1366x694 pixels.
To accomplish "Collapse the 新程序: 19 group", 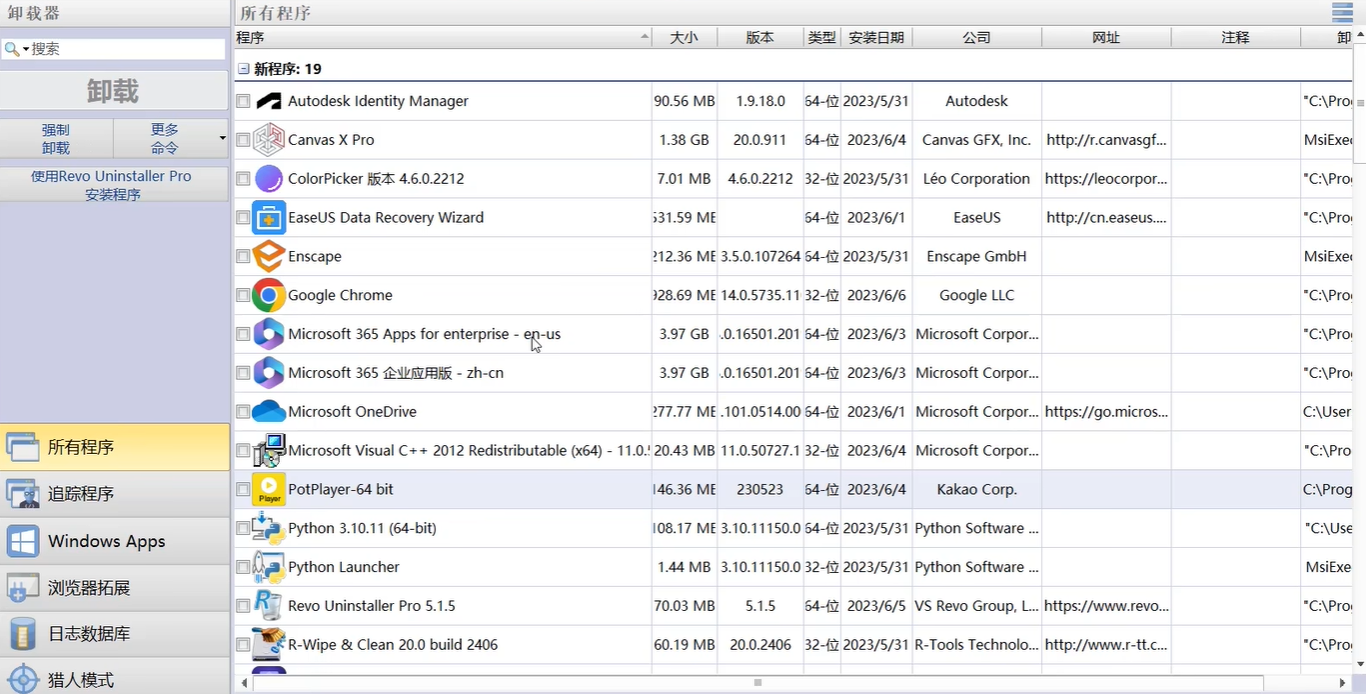I will [x=243, y=69].
